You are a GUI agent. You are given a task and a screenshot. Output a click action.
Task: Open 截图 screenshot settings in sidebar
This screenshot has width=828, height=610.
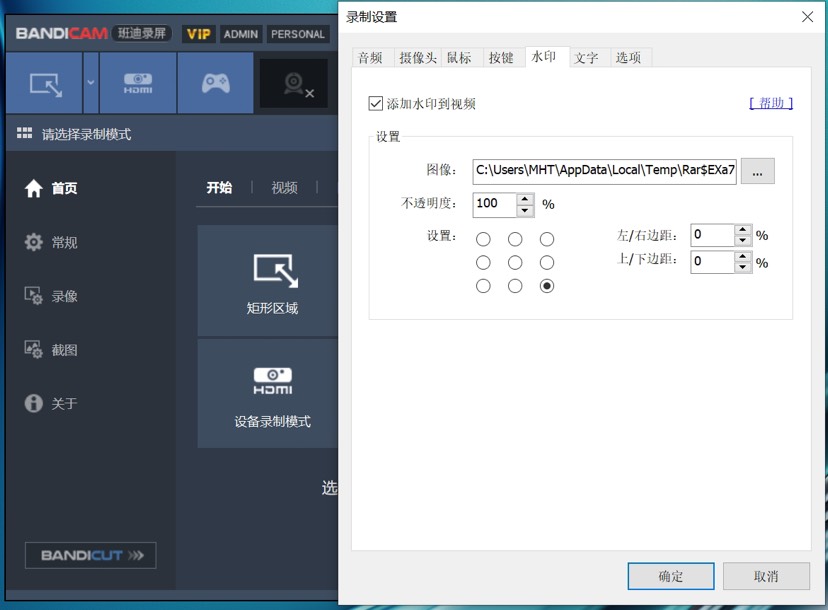51,350
